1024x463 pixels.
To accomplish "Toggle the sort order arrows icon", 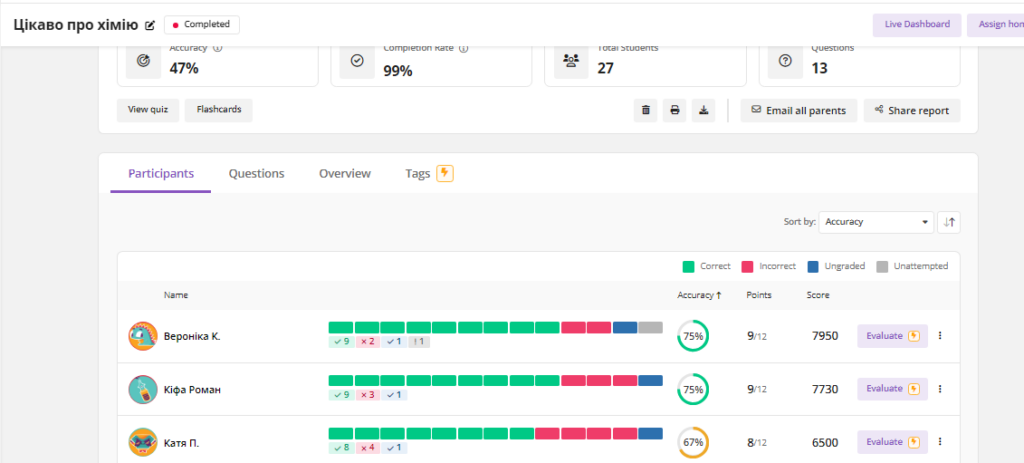I will point(949,222).
